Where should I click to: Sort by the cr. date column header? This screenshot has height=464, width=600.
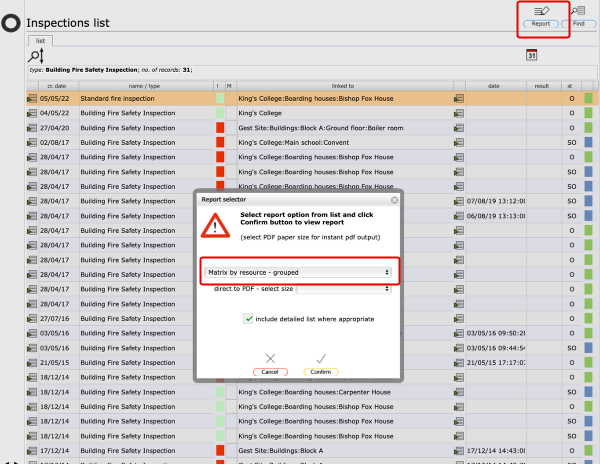click(55, 86)
